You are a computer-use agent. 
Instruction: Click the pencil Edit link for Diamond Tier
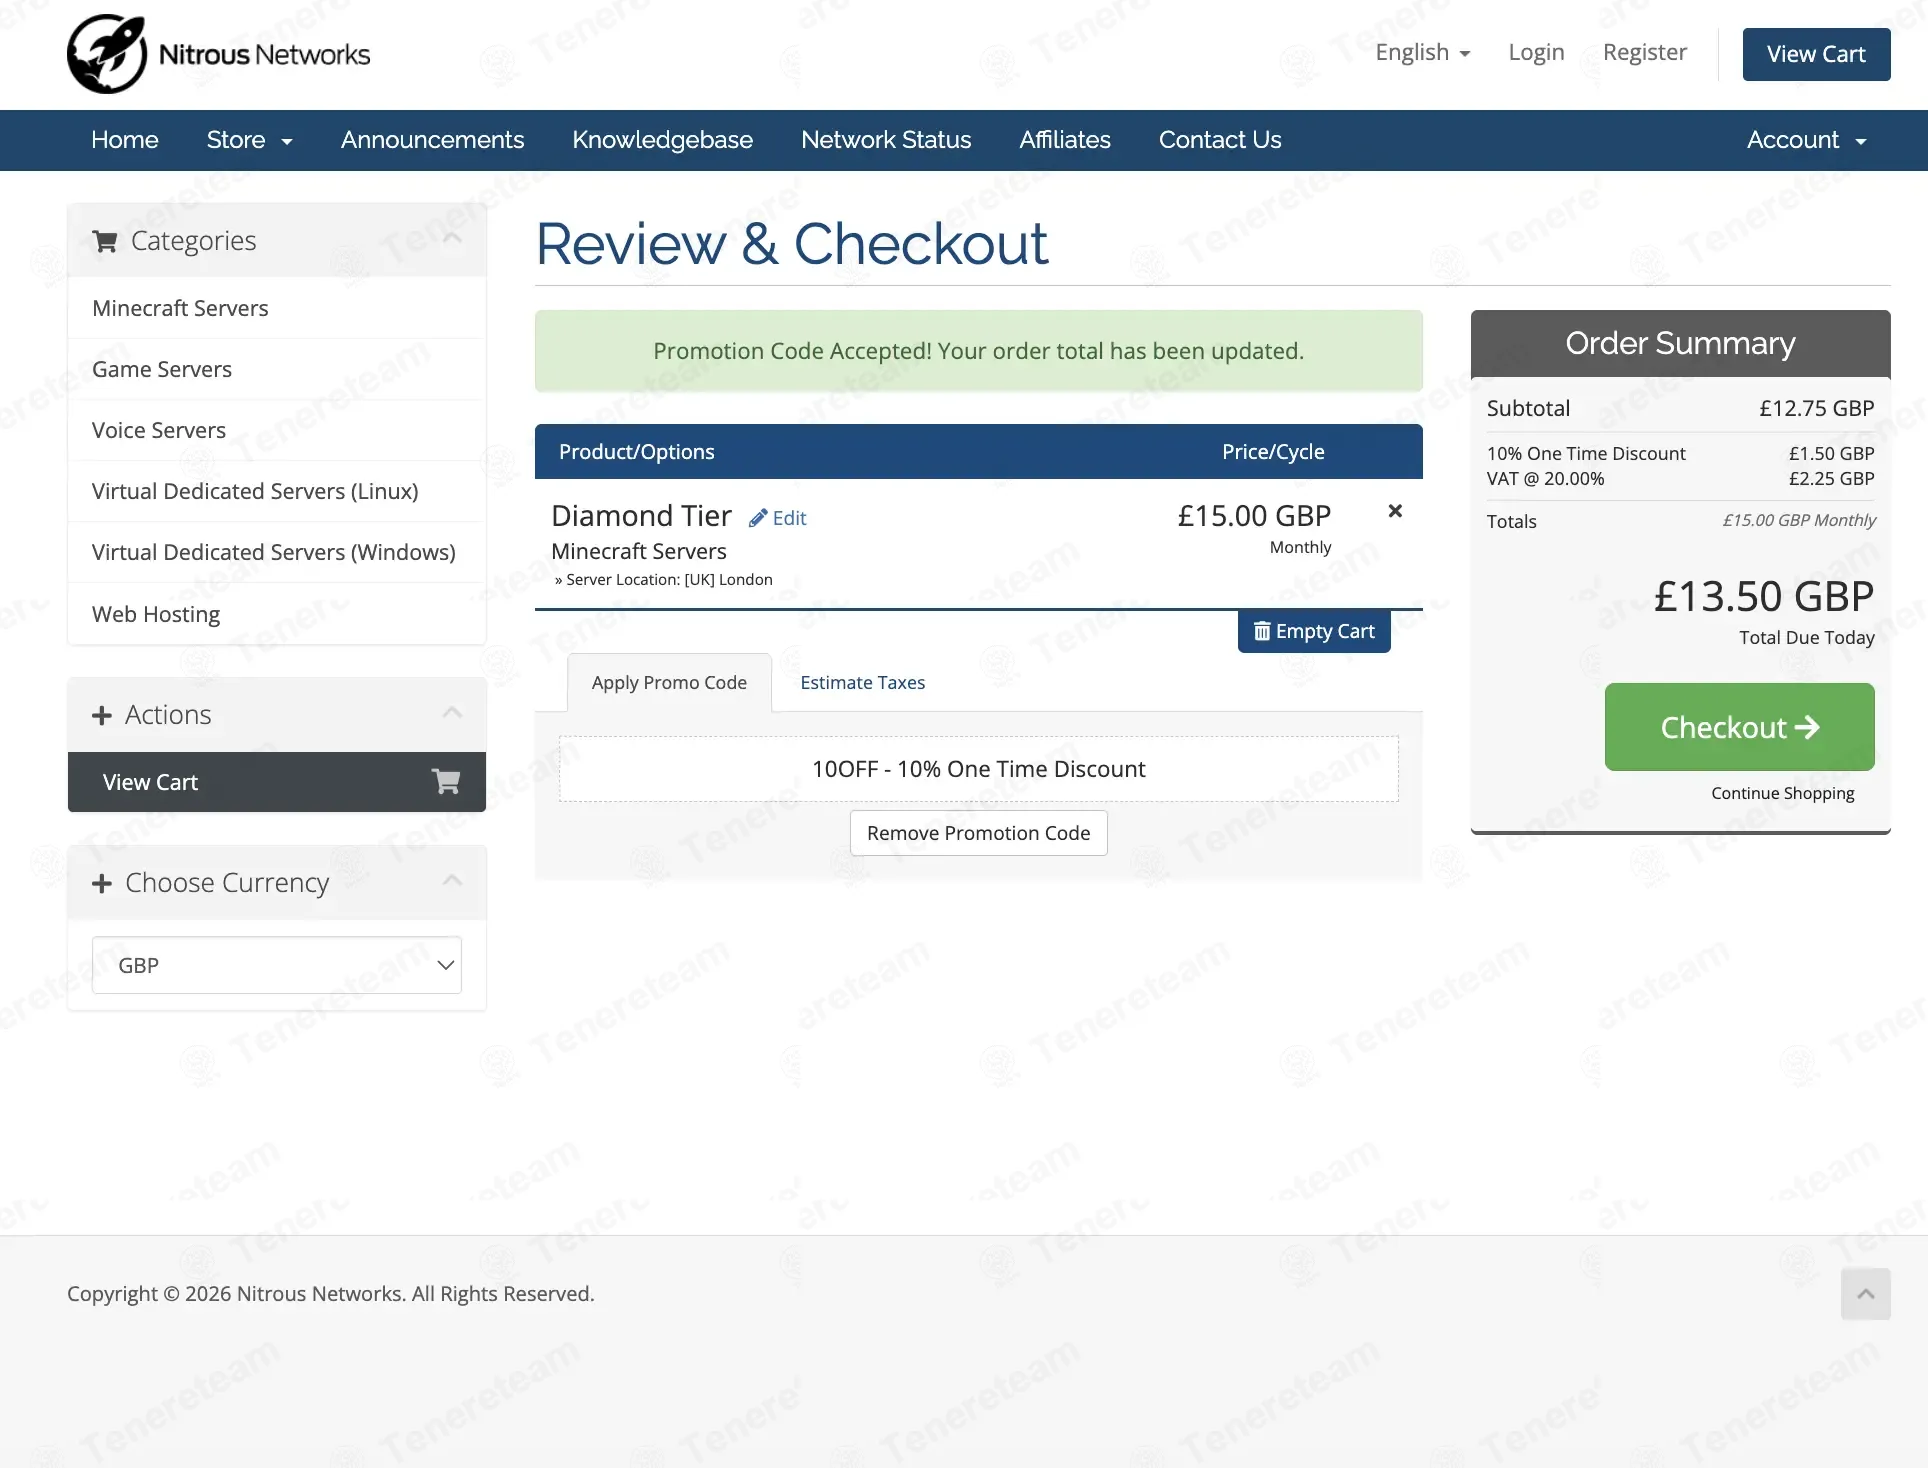pyautogui.click(x=778, y=518)
